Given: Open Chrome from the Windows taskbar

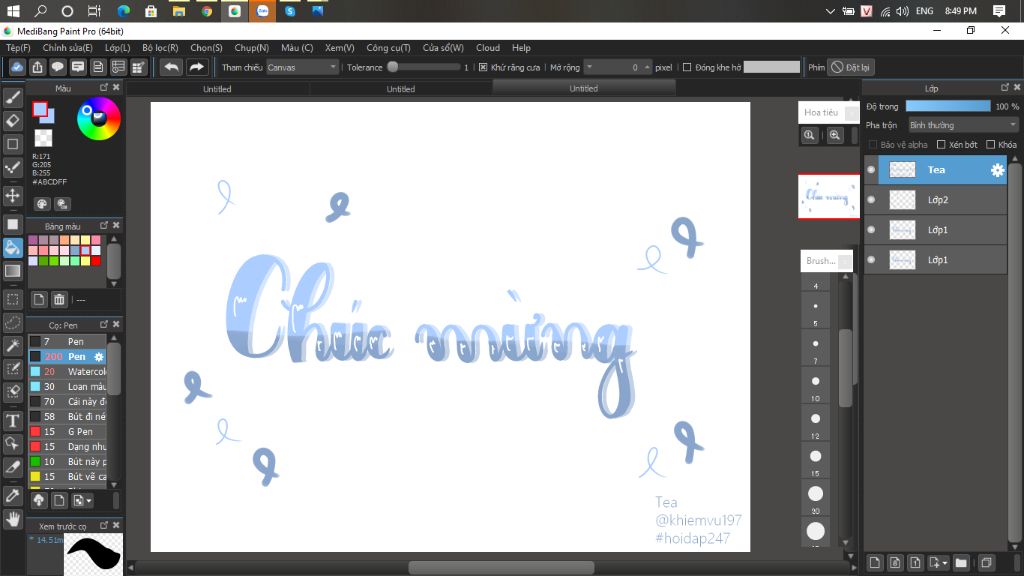Looking at the screenshot, I should 206,11.
